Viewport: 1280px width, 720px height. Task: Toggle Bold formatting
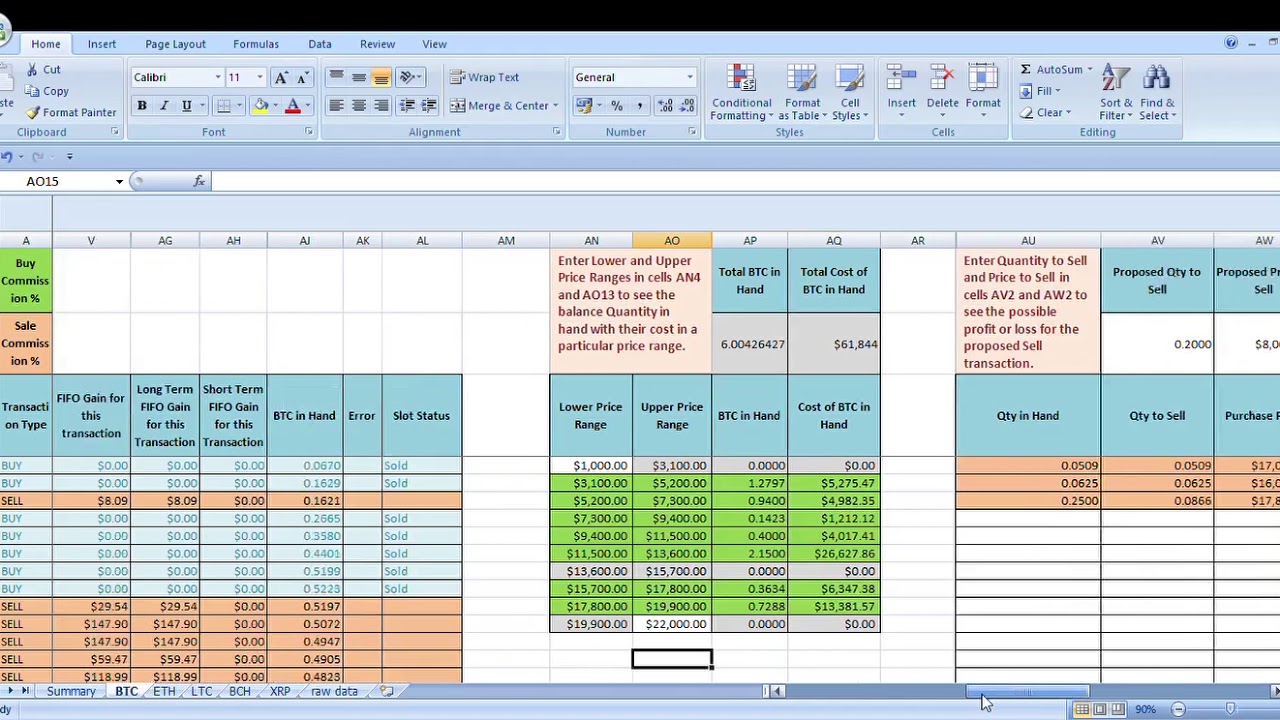[142, 106]
